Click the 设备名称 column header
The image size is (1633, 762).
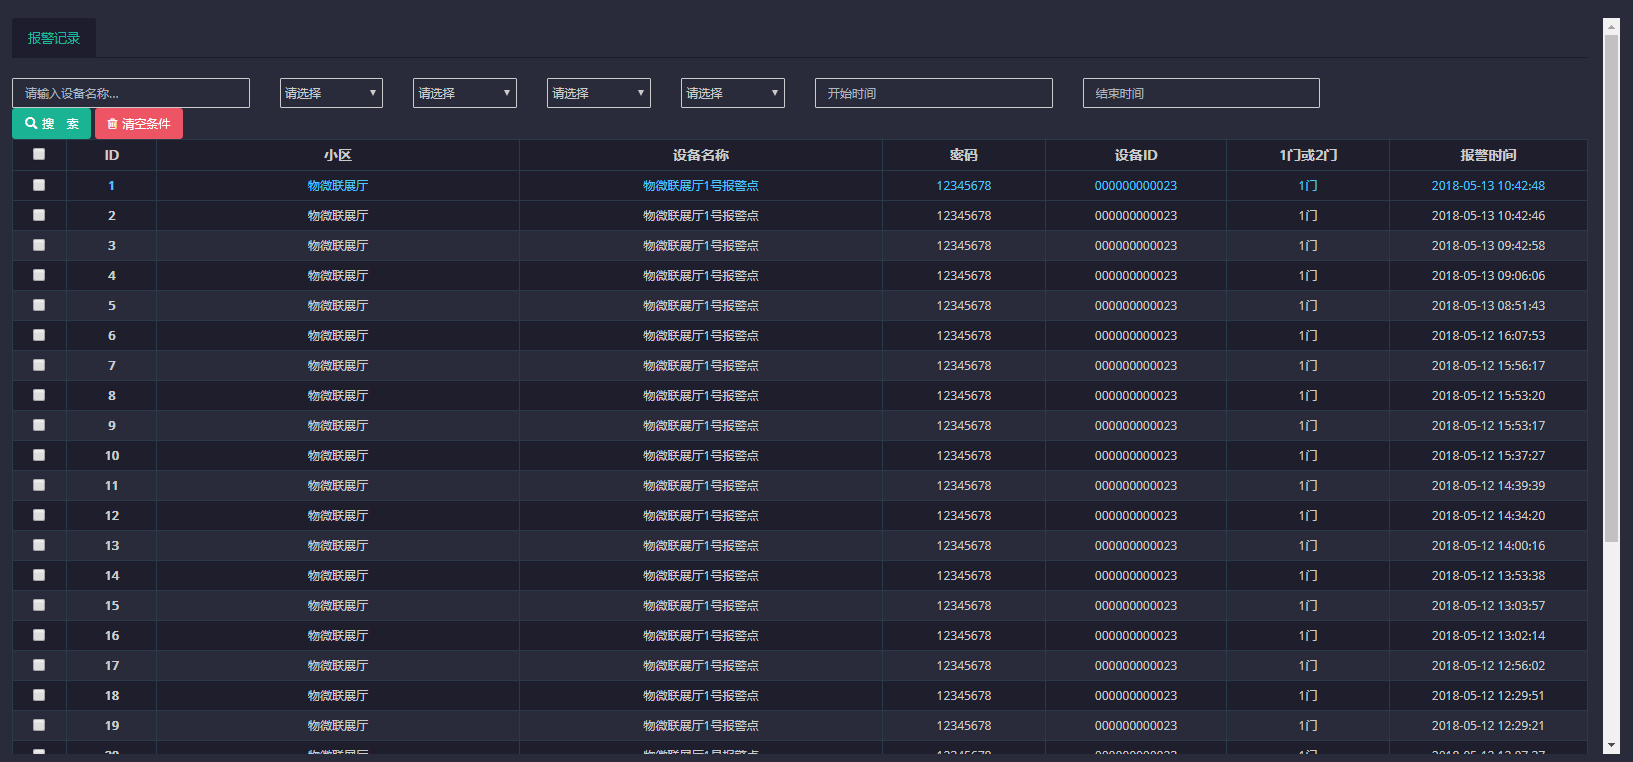pos(700,155)
